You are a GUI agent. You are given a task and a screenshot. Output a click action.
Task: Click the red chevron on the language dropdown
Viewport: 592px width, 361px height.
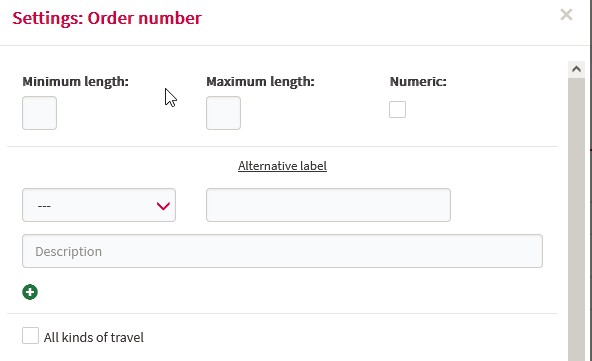163,206
